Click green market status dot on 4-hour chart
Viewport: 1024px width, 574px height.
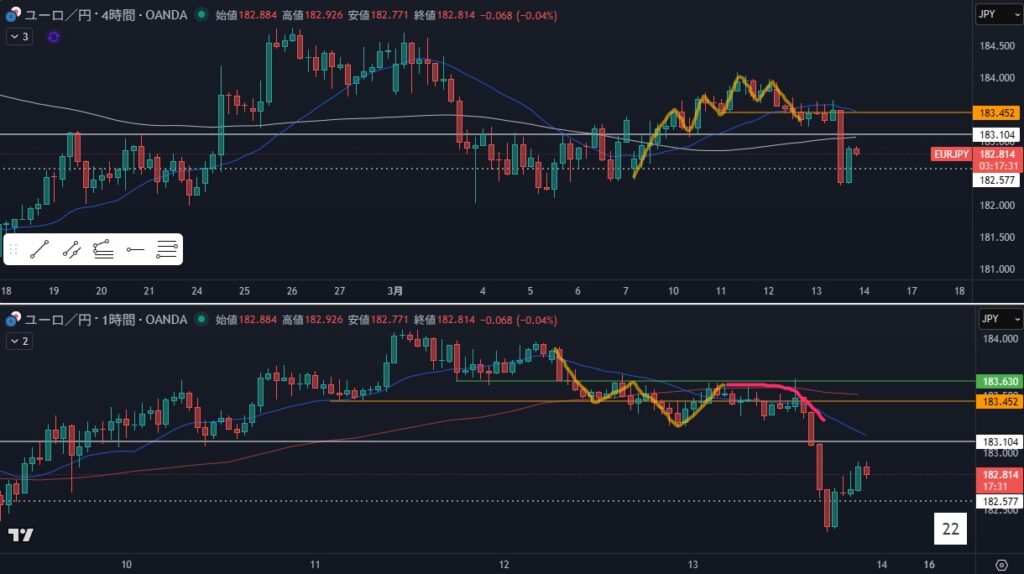coord(202,16)
